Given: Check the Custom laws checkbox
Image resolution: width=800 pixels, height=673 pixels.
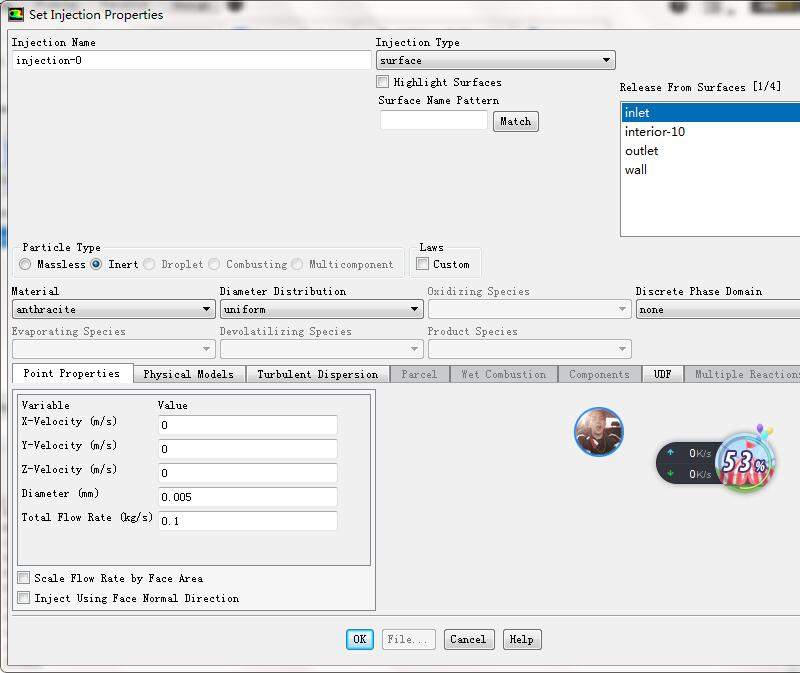Looking at the screenshot, I should (422, 264).
